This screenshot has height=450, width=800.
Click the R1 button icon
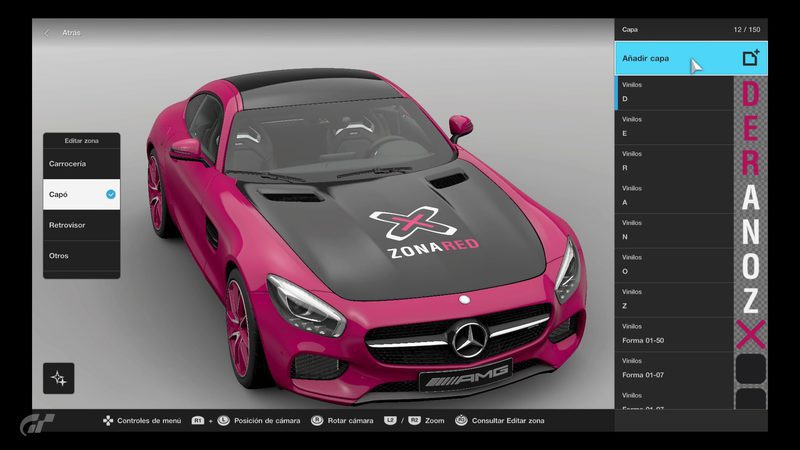tap(197, 420)
